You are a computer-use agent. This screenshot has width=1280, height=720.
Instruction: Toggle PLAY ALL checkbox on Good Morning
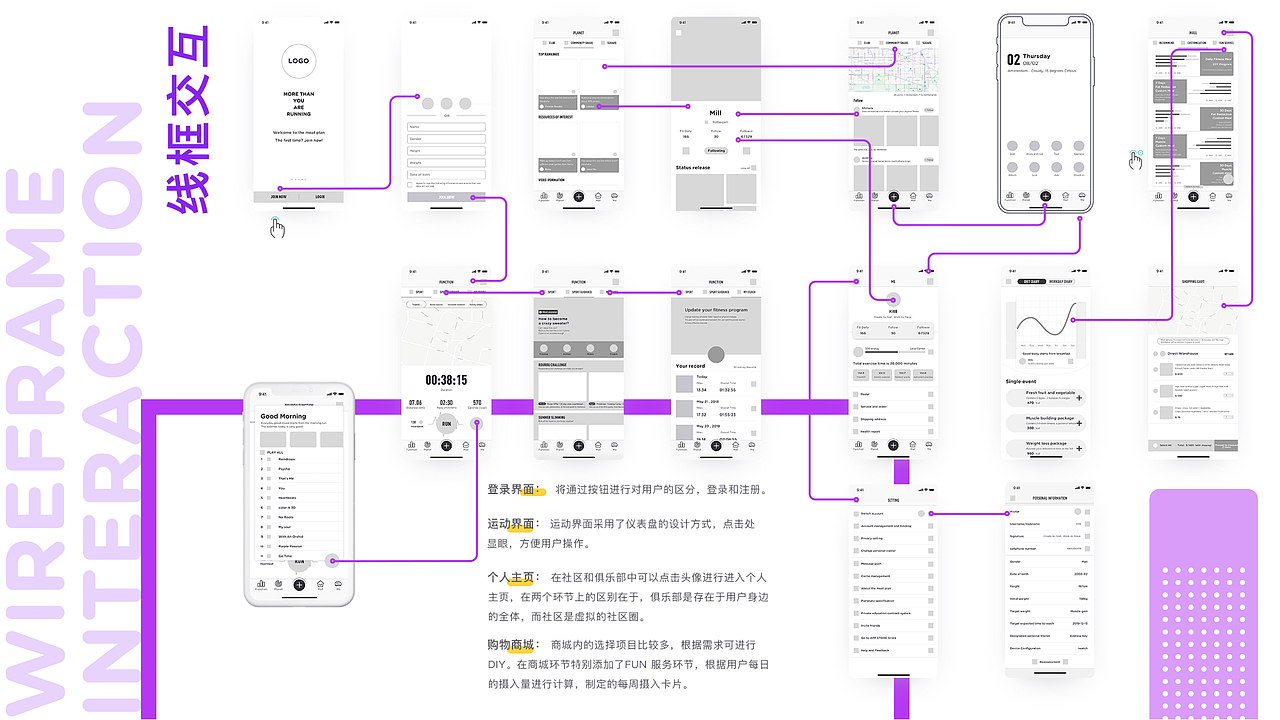pyautogui.click(x=262, y=453)
